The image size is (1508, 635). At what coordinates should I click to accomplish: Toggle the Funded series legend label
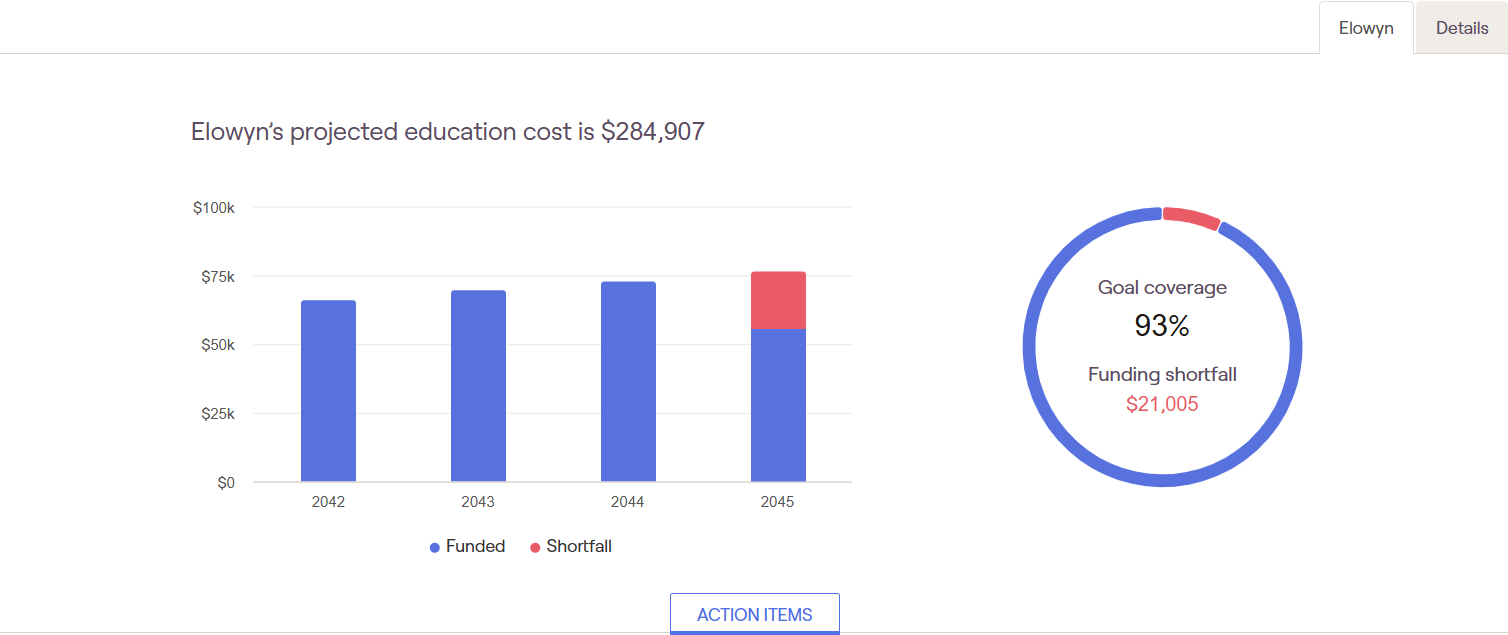[x=475, y=546]
